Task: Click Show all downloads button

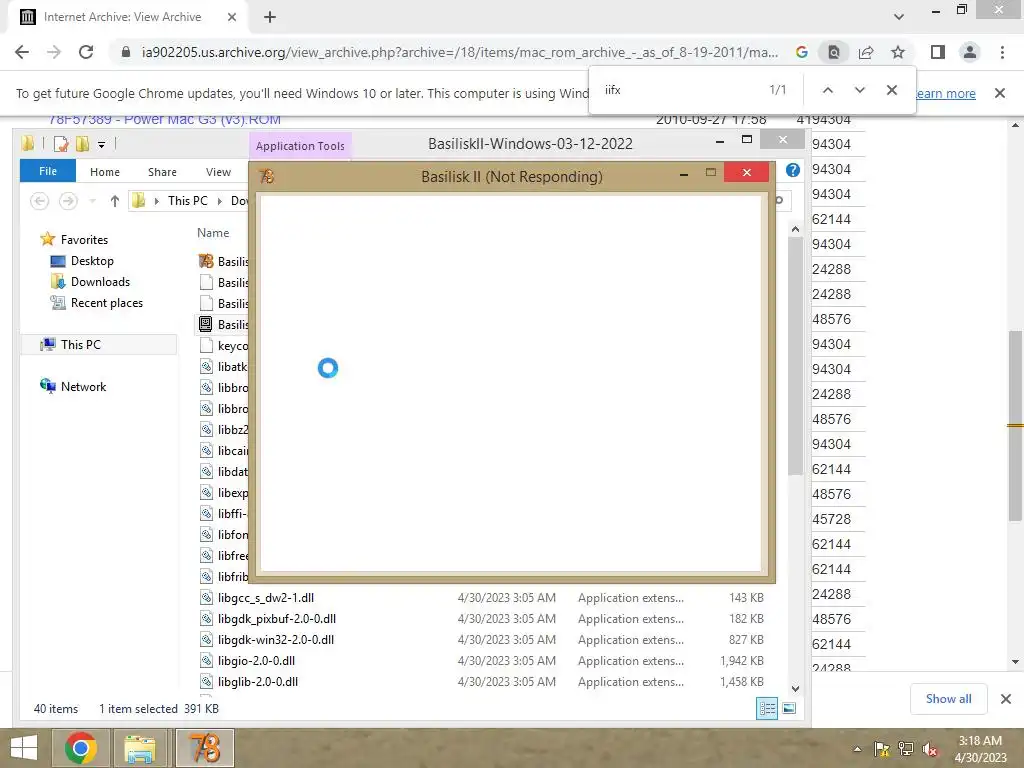Action: coord(948,699)
